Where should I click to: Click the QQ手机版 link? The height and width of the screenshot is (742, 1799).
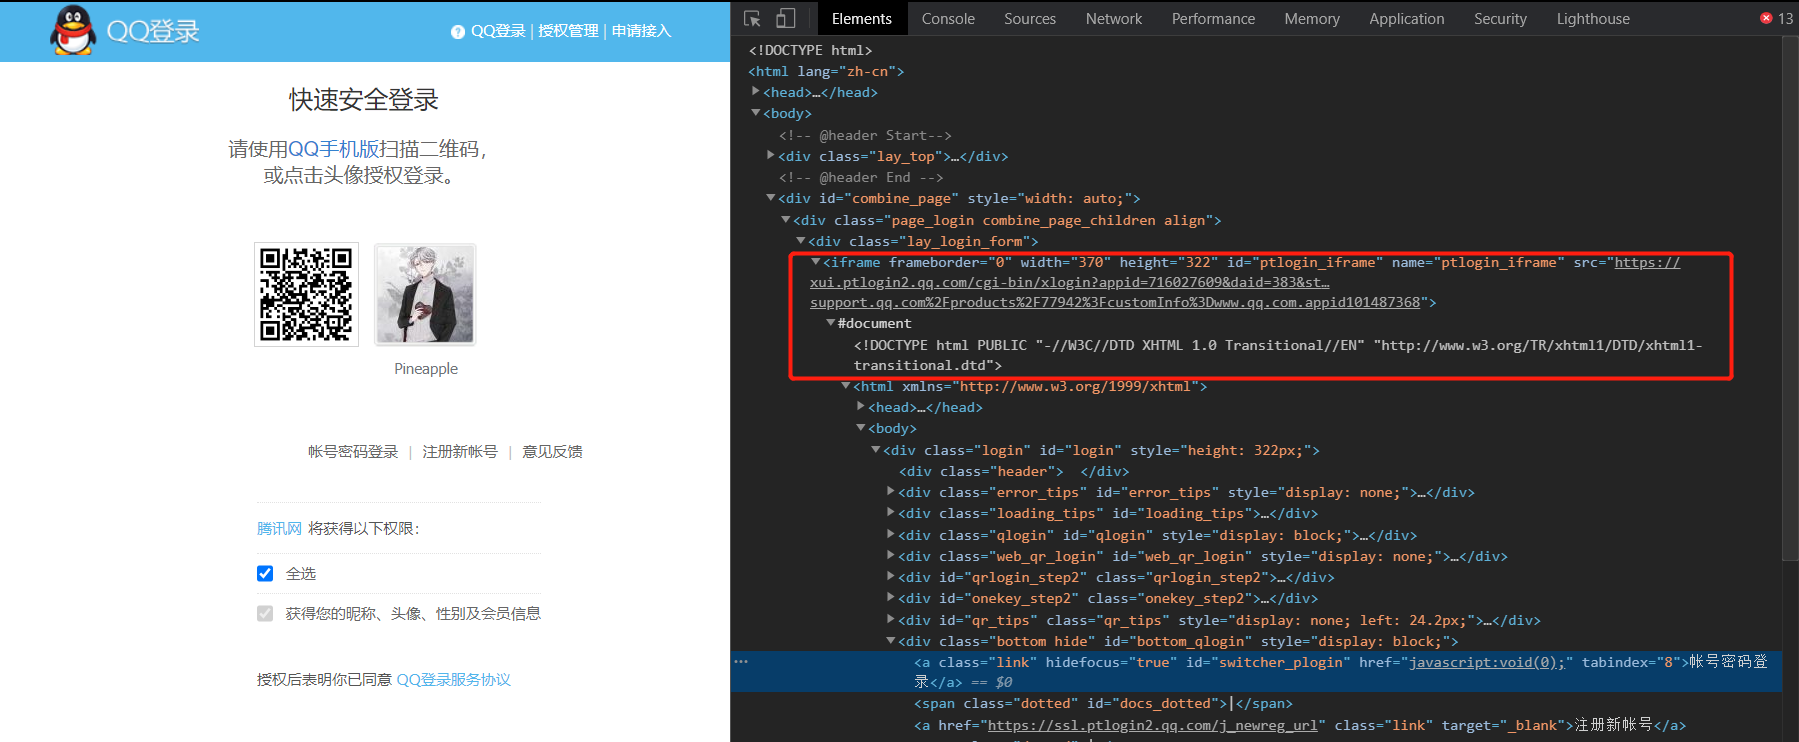click(x=333, y=149)
